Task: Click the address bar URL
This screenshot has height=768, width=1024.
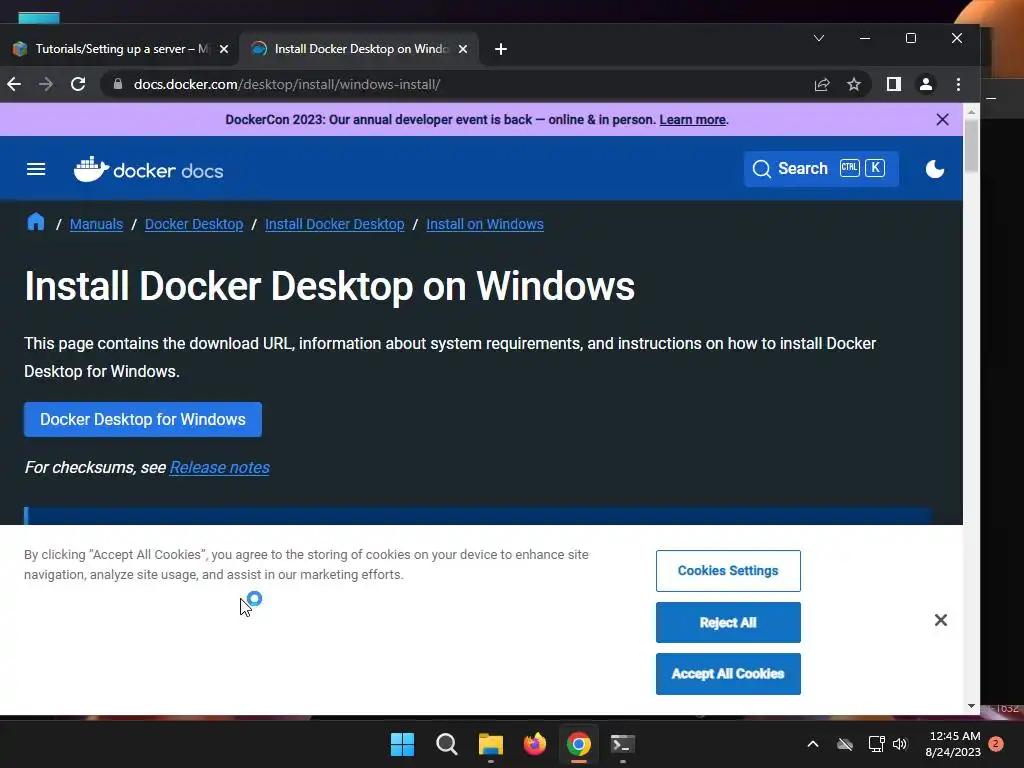Action: coord(287,84)
